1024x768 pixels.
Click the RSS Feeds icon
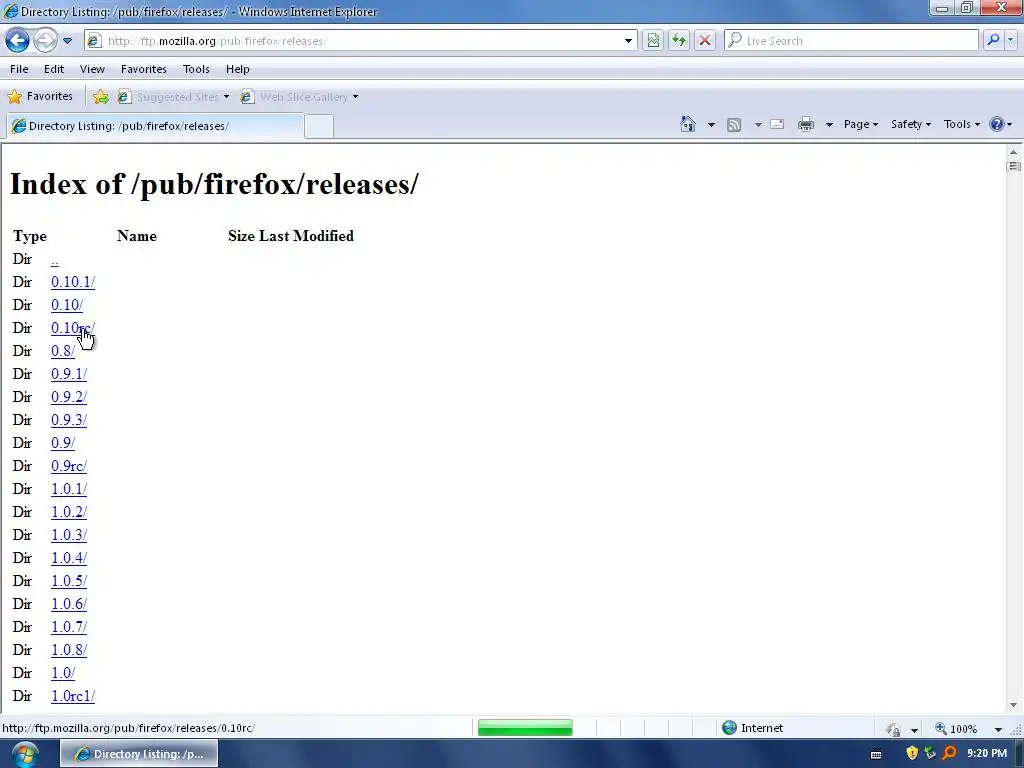[x=734, y=124]
